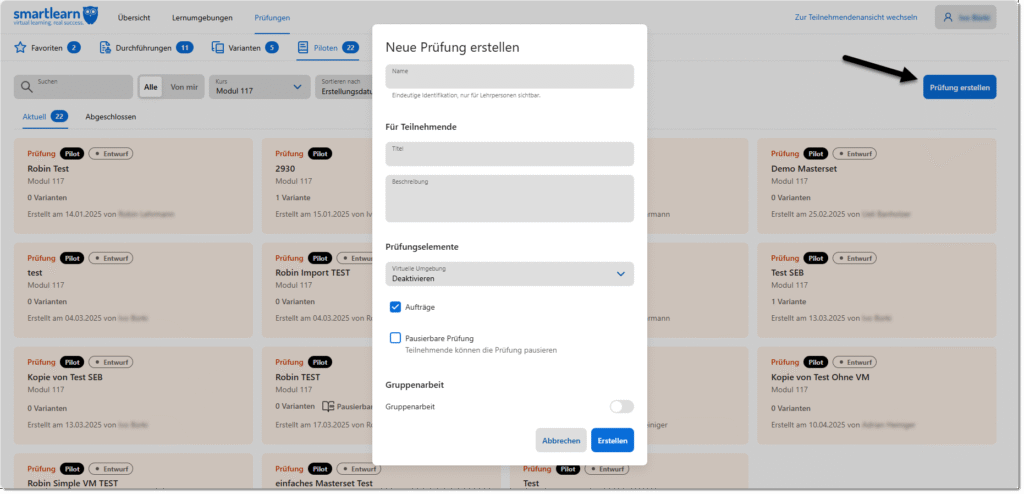Click the search magnifier icon
The image size is (1024, 494).
click(26, 87)
